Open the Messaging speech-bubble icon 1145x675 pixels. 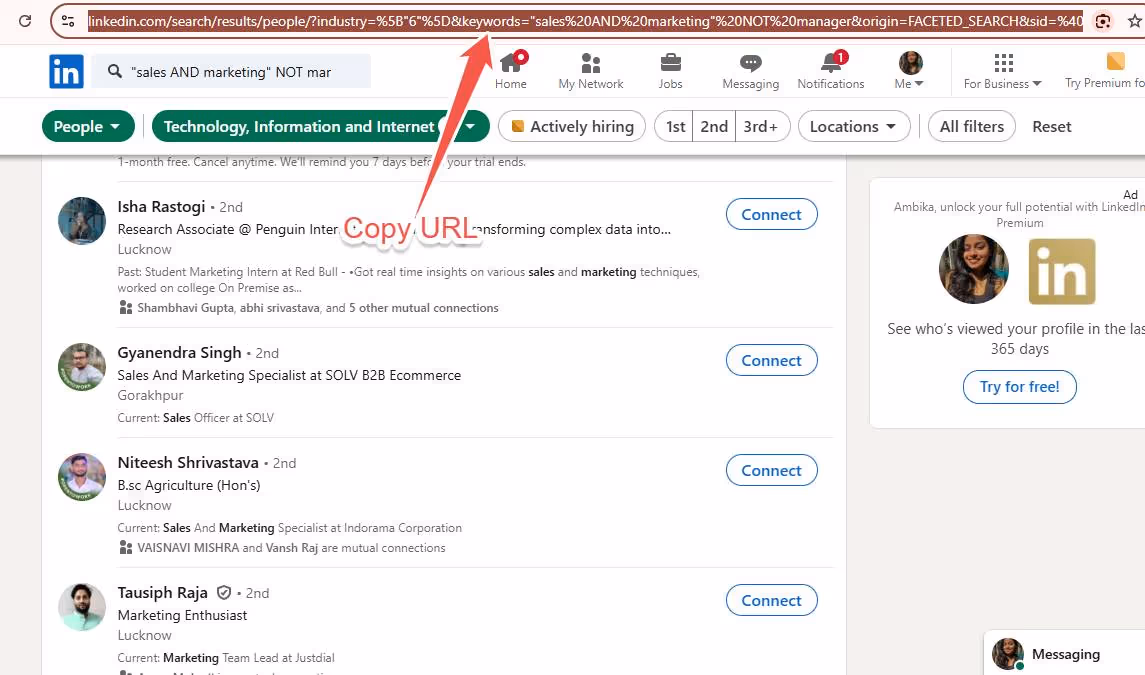click(x=750, y=64)
